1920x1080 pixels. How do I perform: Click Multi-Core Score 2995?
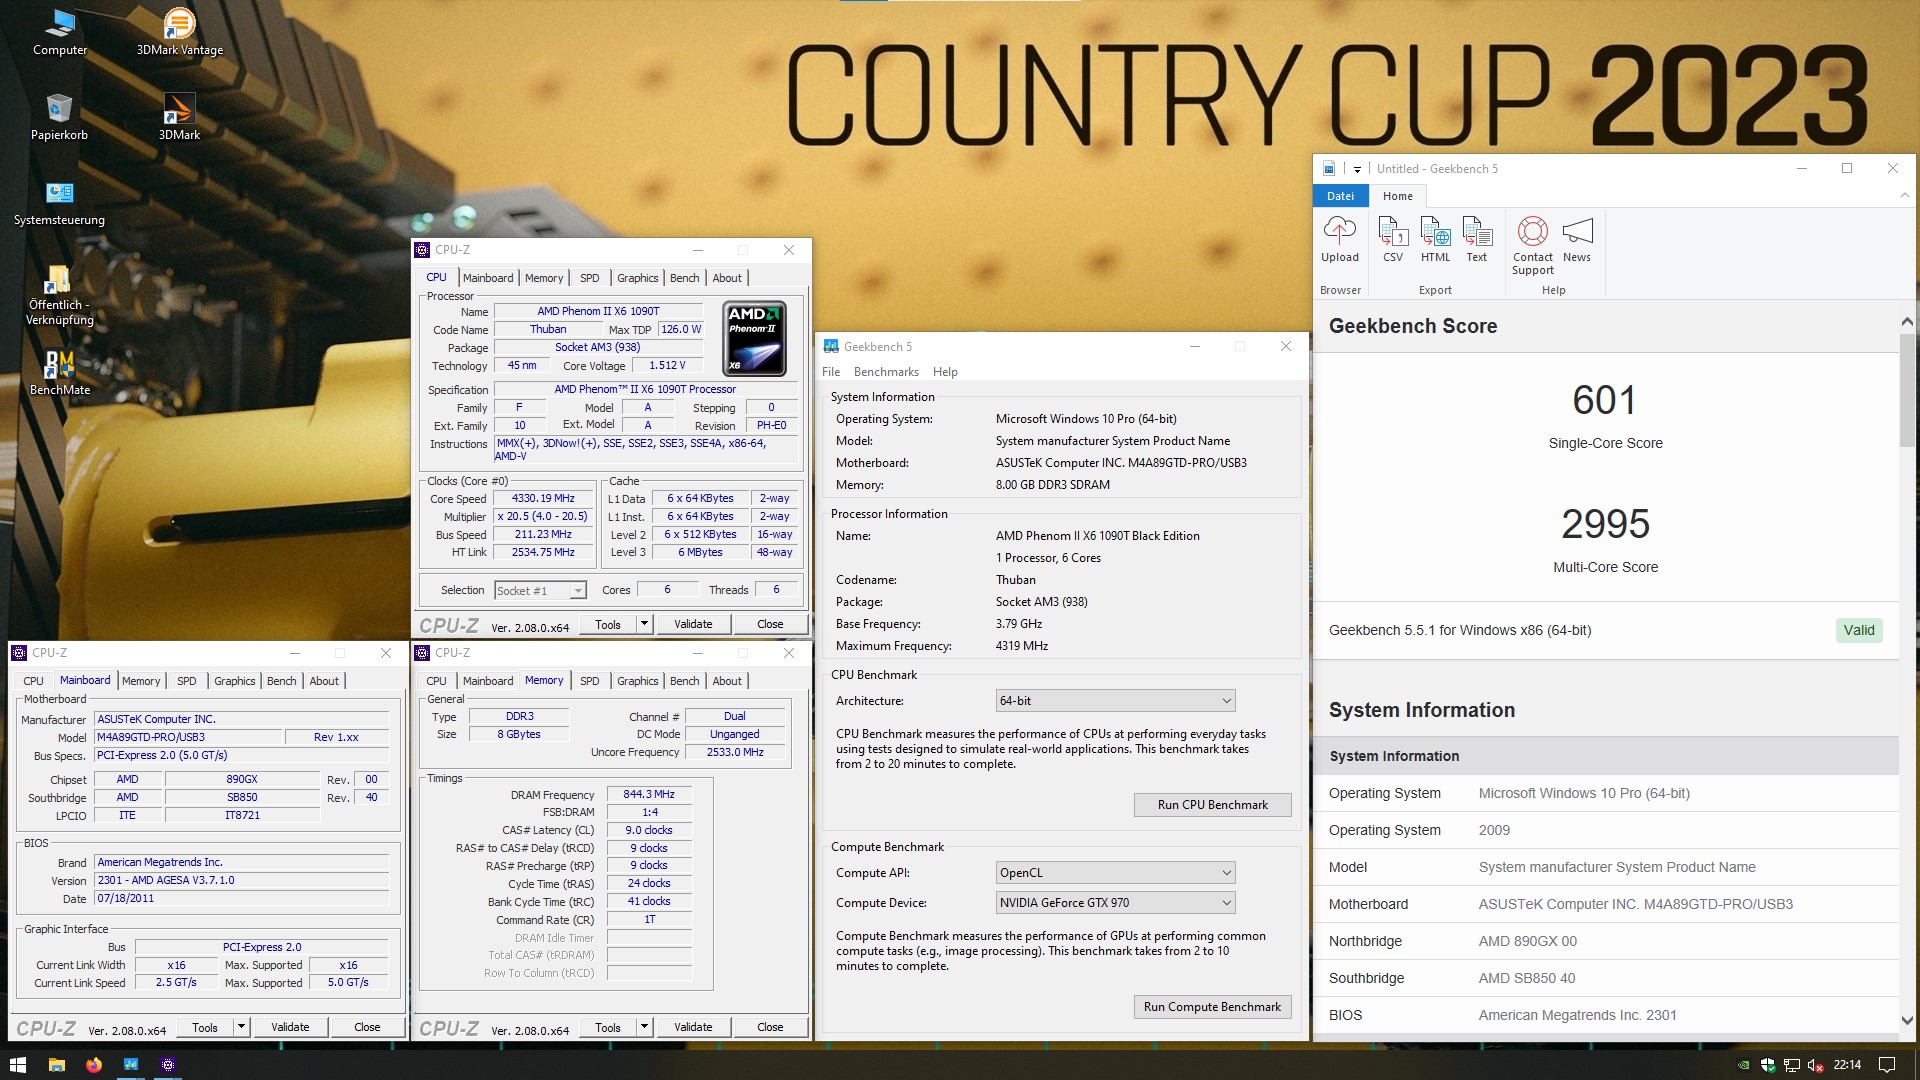tap(1605, 524)
